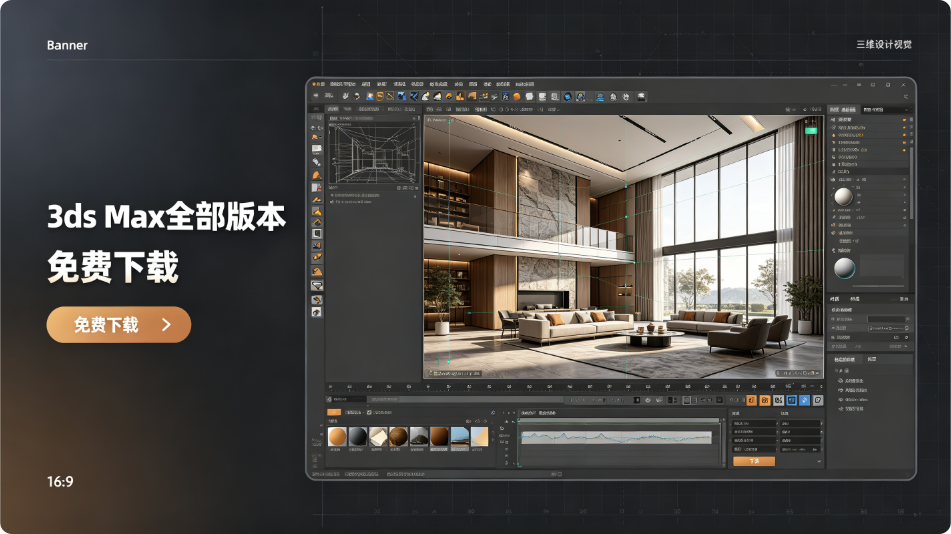
Task: Click the orange circular outline icon in the main toolbar
Action: [380, 96]
